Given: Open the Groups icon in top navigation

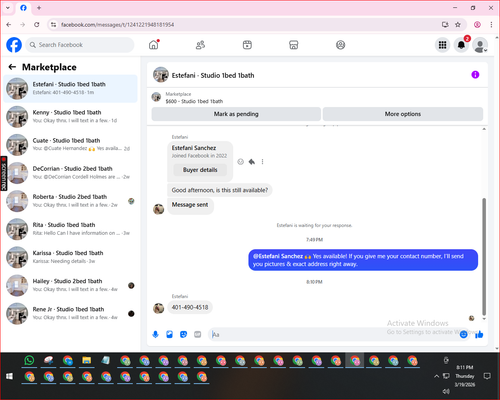Looking at the screenshot, I should point(340,45).
